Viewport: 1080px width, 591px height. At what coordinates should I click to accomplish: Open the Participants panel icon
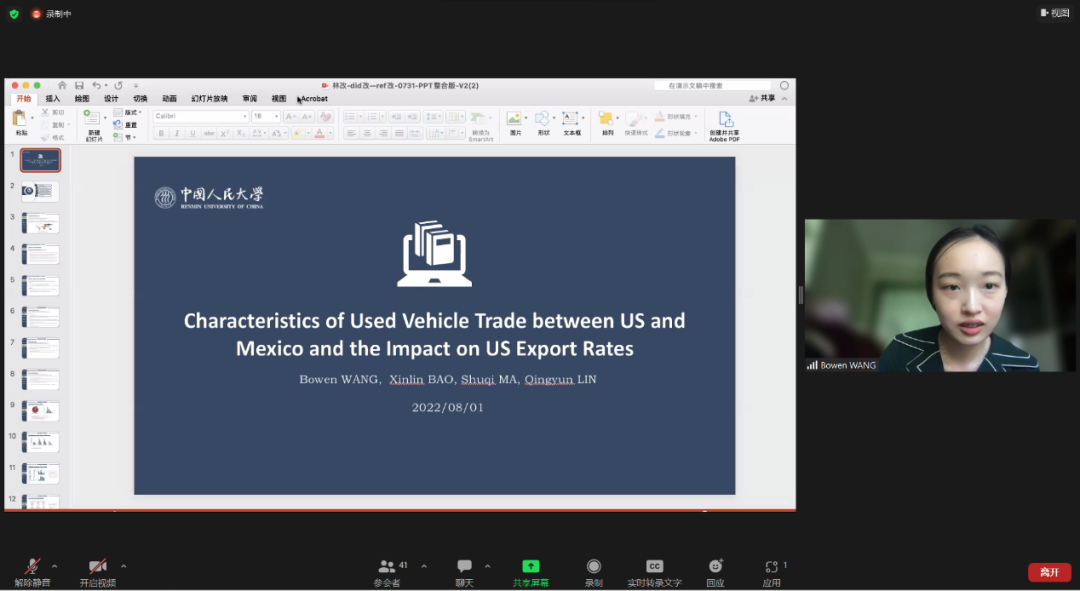(x=386, y=567)
